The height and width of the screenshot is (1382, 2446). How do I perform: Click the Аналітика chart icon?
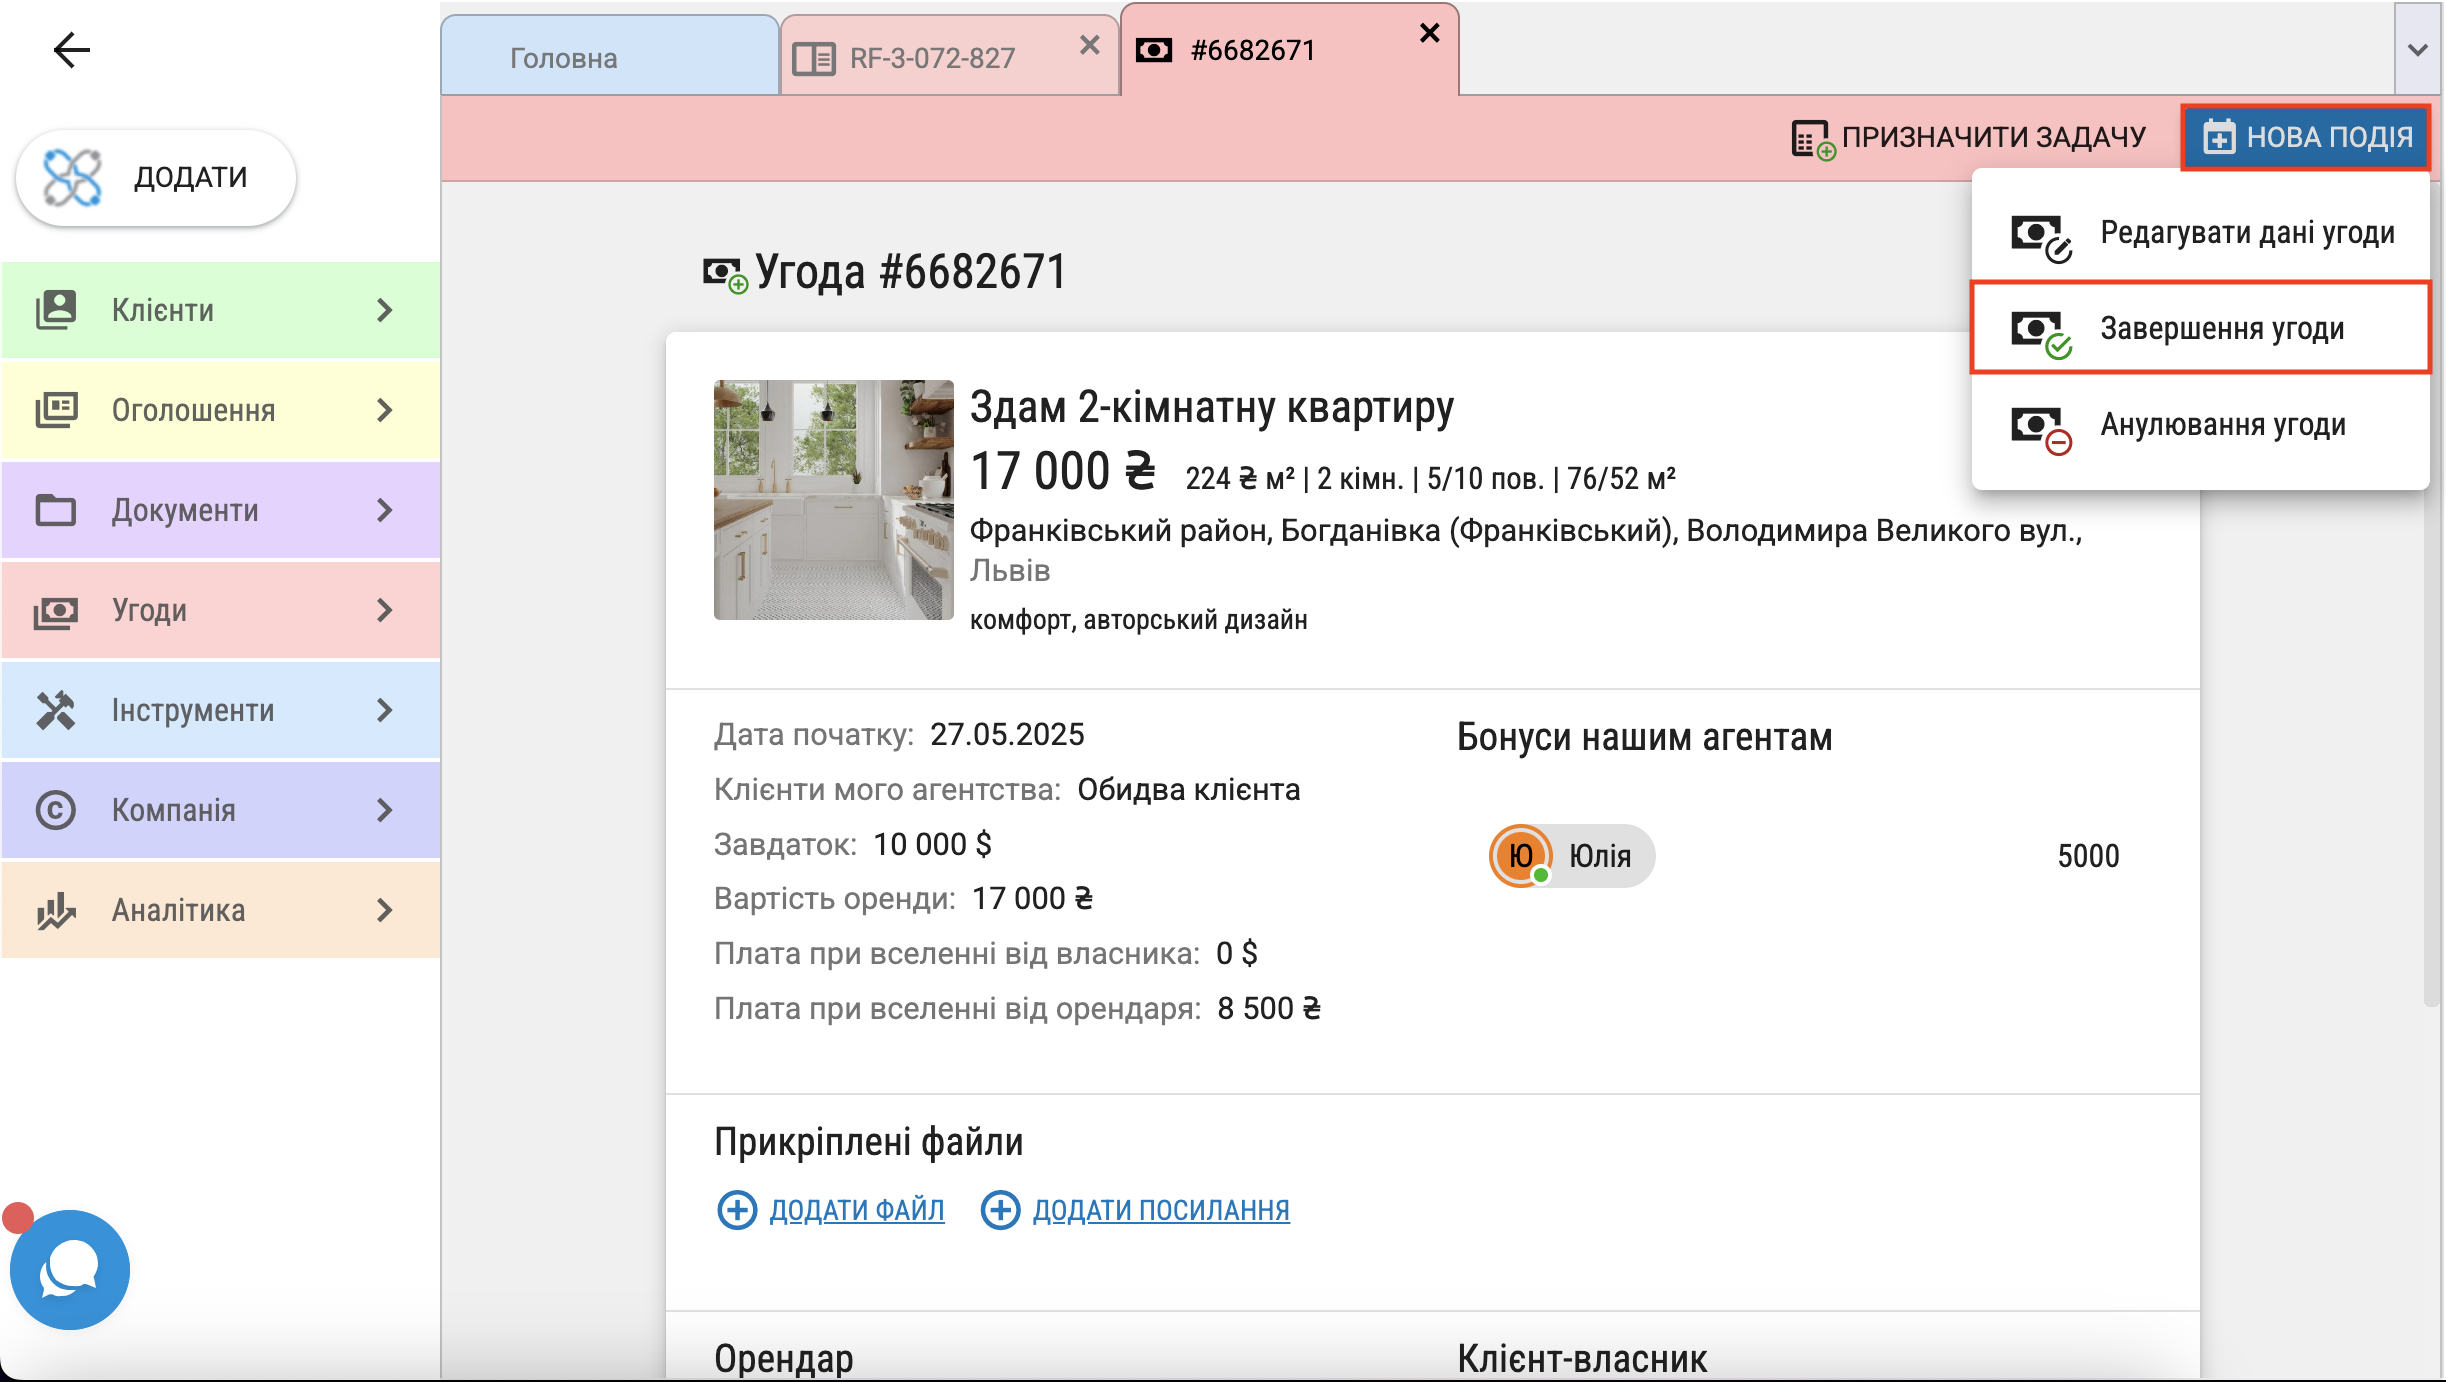click(x=56, y=910)
